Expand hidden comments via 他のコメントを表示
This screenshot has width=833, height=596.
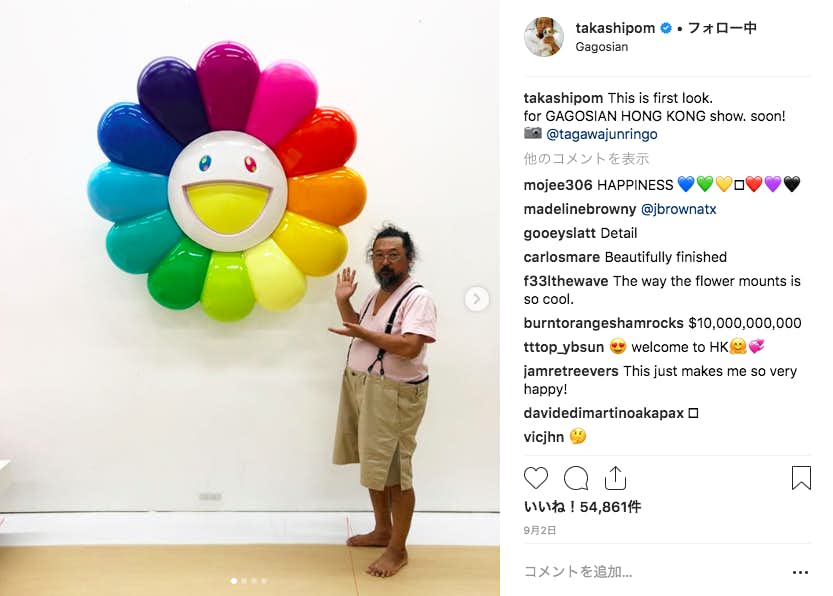586,158
